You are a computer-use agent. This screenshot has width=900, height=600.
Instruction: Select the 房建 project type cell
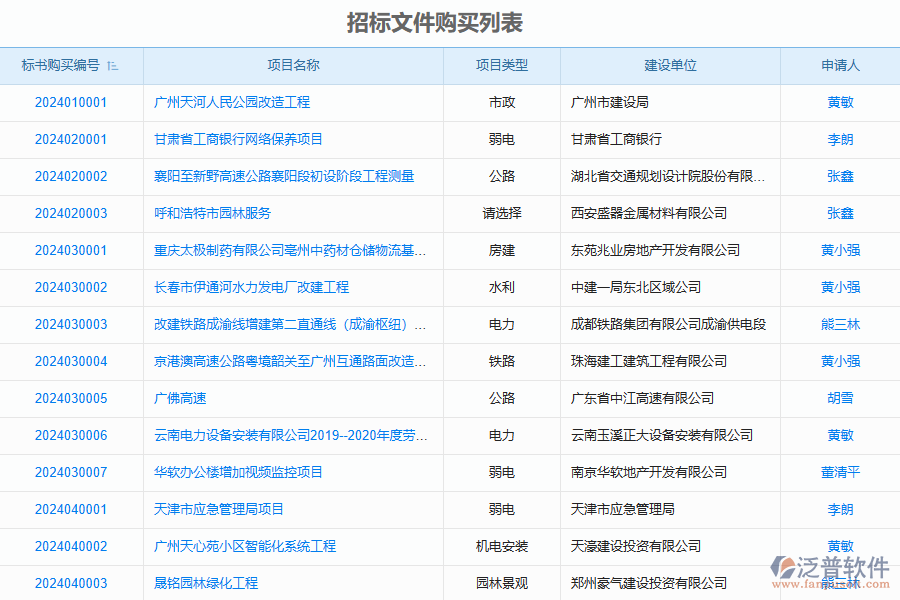click(x=502, y=250)
